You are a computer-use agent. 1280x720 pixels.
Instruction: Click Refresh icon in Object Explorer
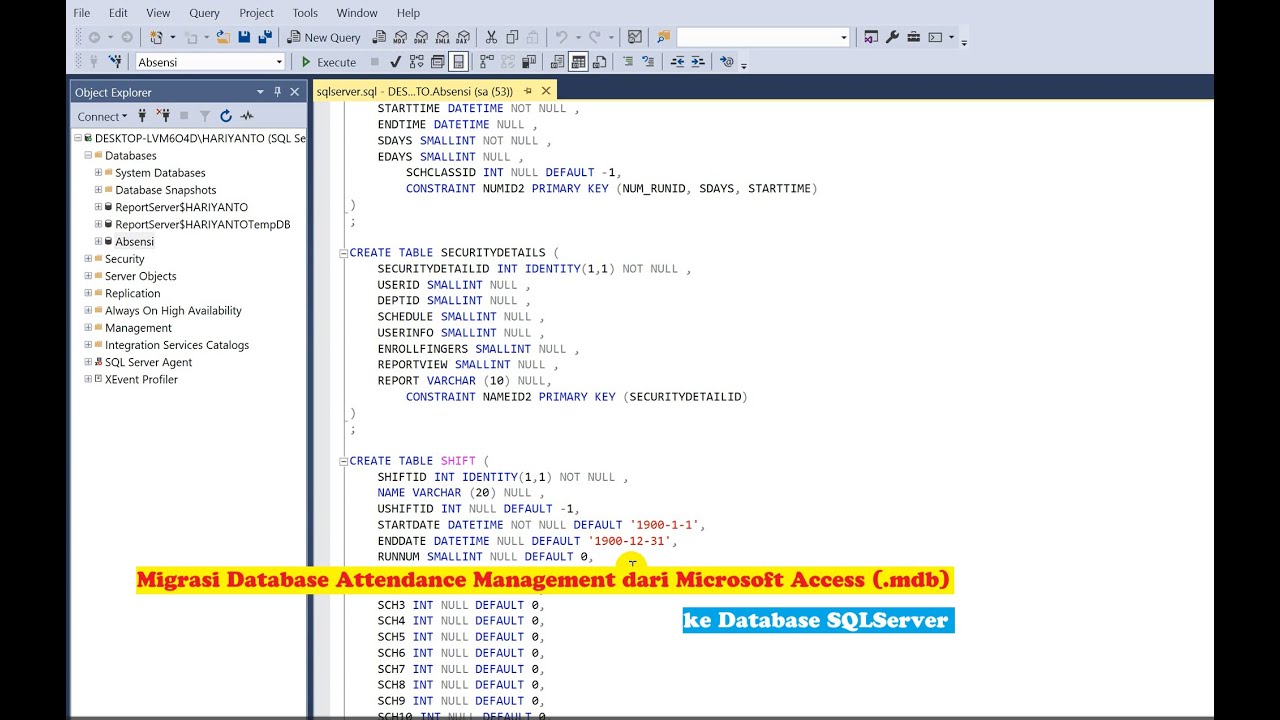[x=226, y=116]
